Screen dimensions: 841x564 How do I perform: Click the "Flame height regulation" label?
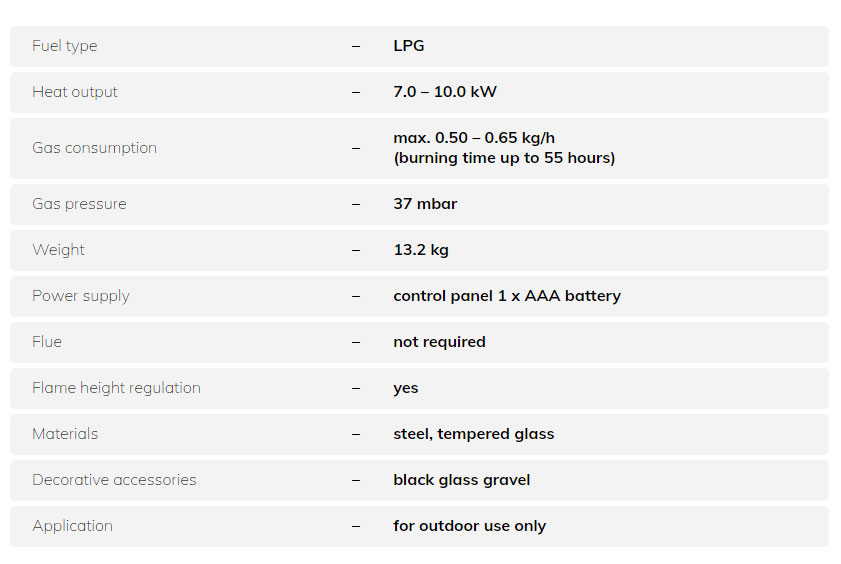(x=116, y=388)
